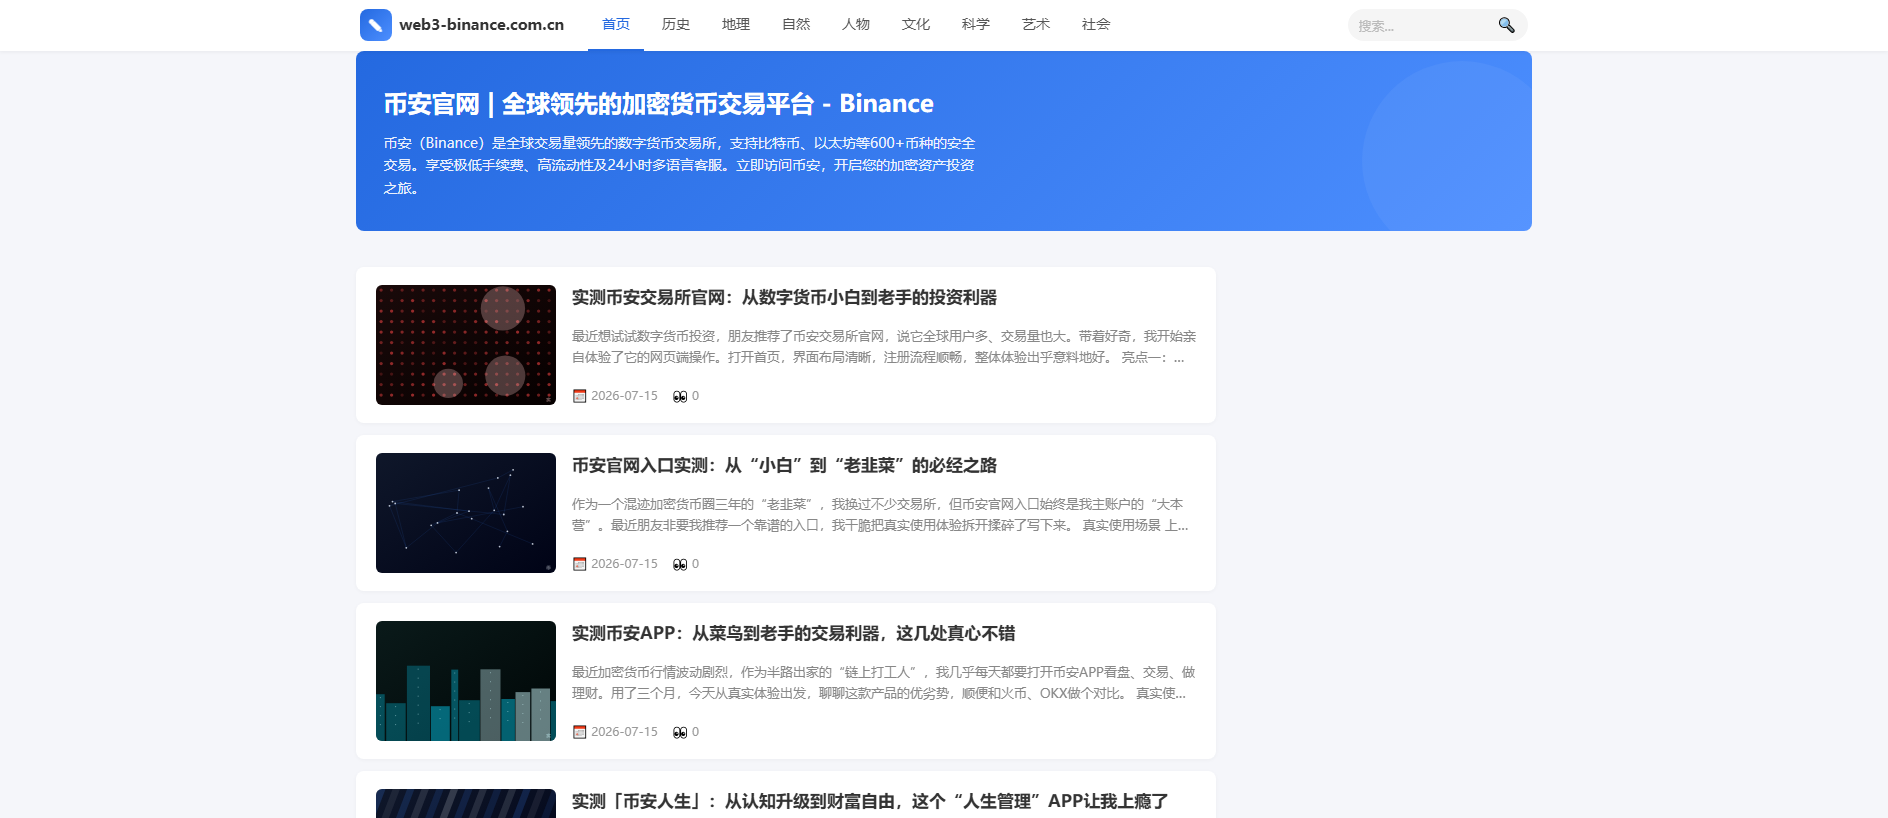Click date 2026-07-15 under 币安APP article
Screen dimensions: 1888x818
[624, 732]
